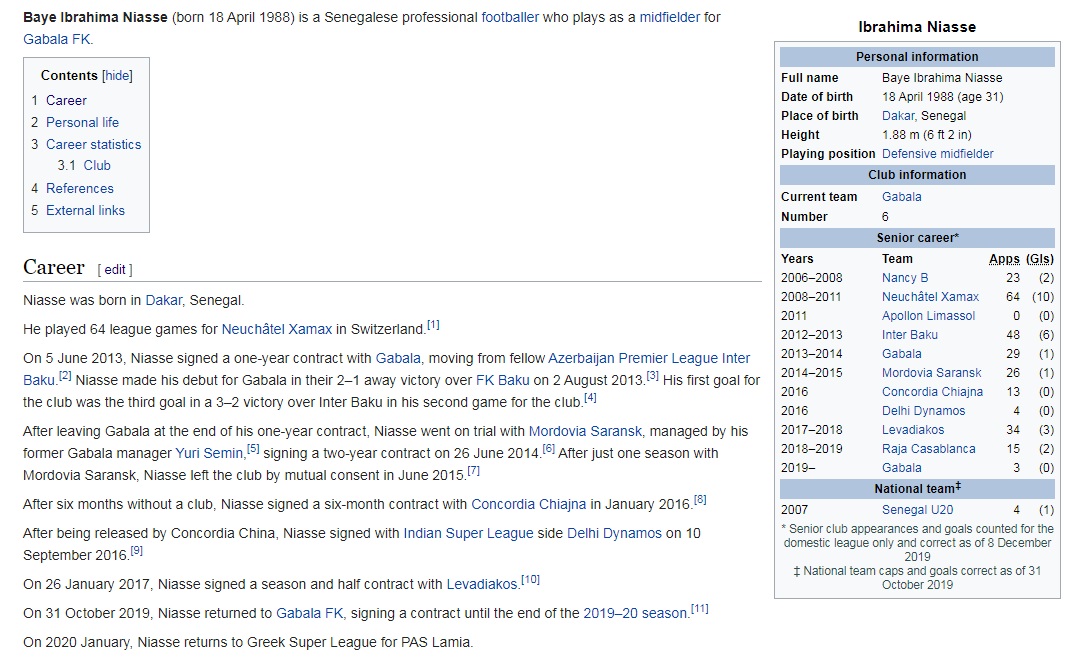Open Azerbaijan Premier League link
This screenshot has height=665, width=1069.
pyautogui.click(x=633, y=358)
